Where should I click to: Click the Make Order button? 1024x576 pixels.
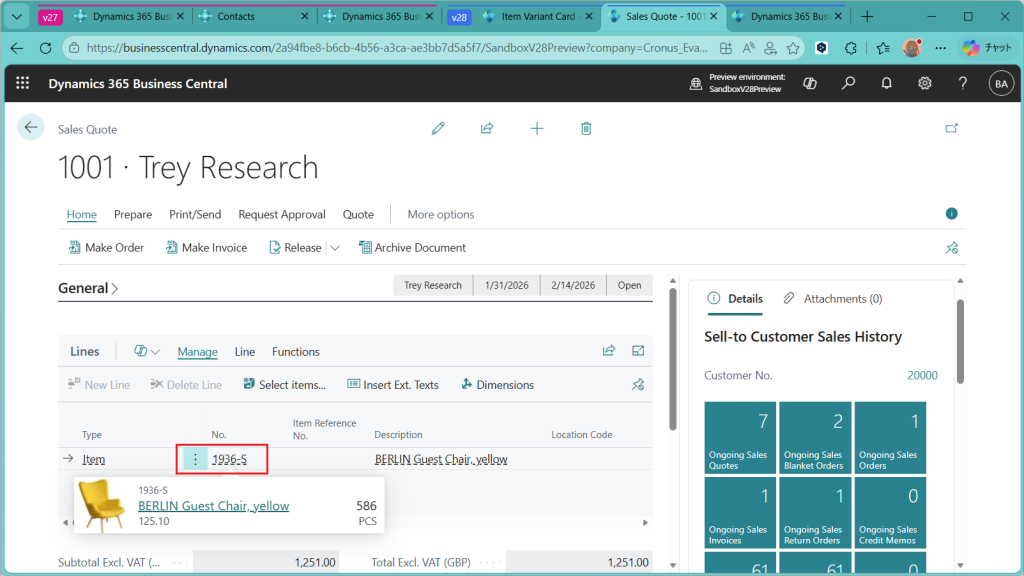106,248
